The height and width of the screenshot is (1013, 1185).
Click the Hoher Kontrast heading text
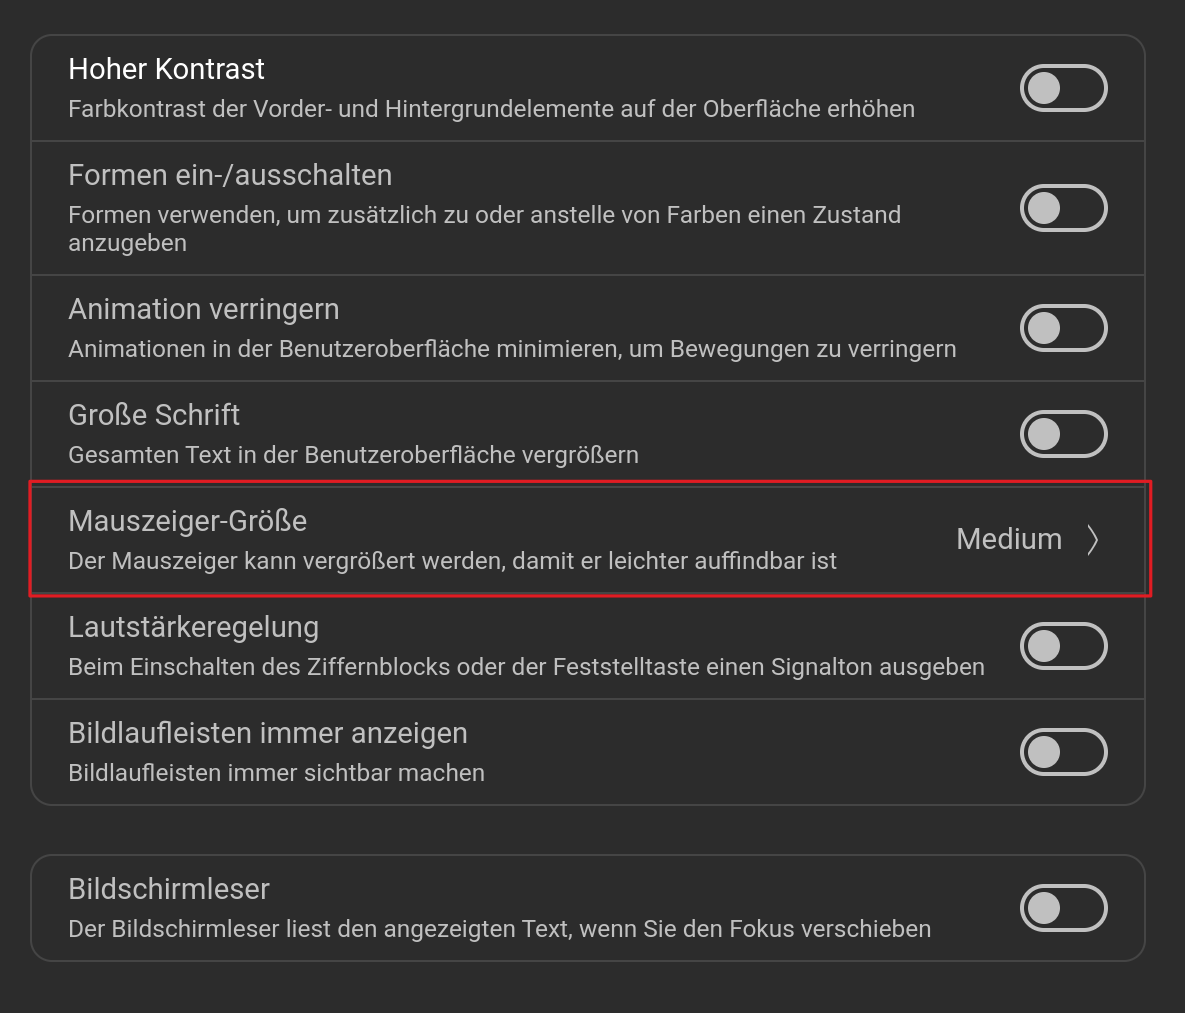[166, 69]
